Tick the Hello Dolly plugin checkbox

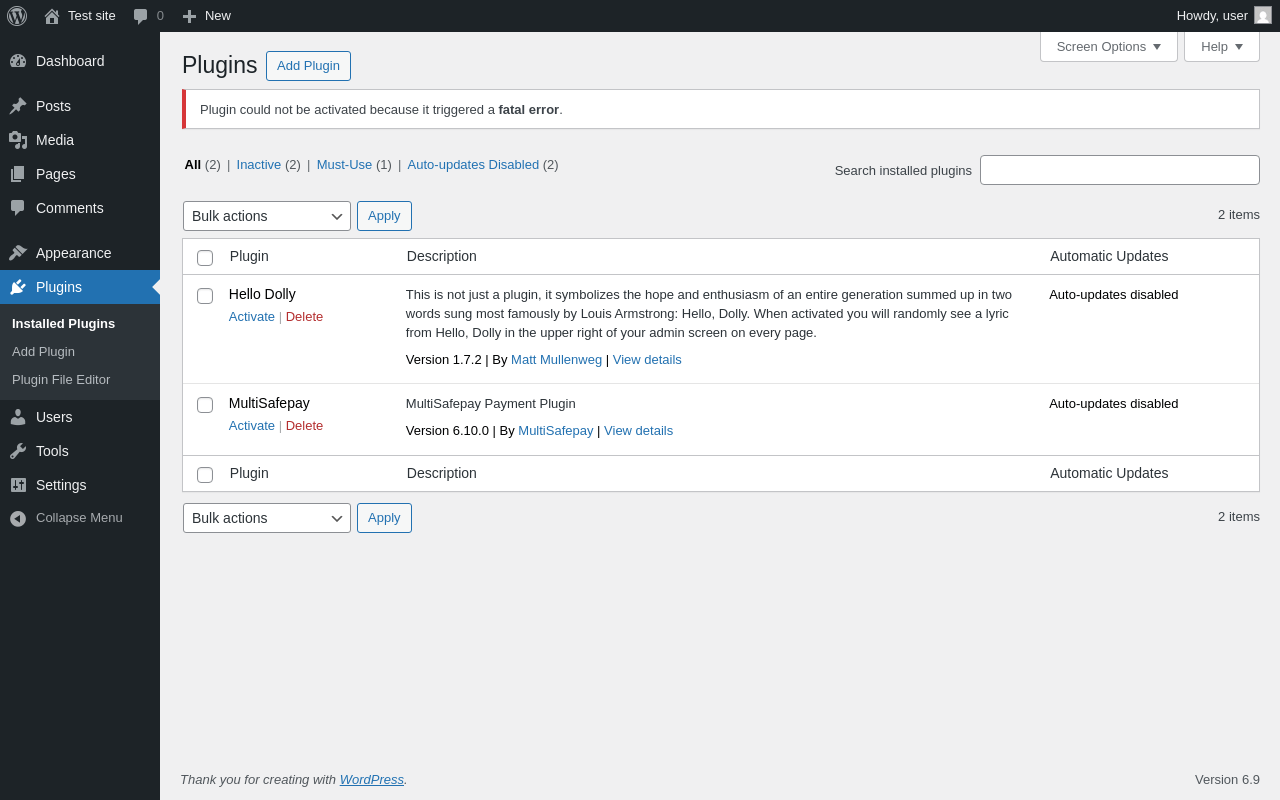205,296
